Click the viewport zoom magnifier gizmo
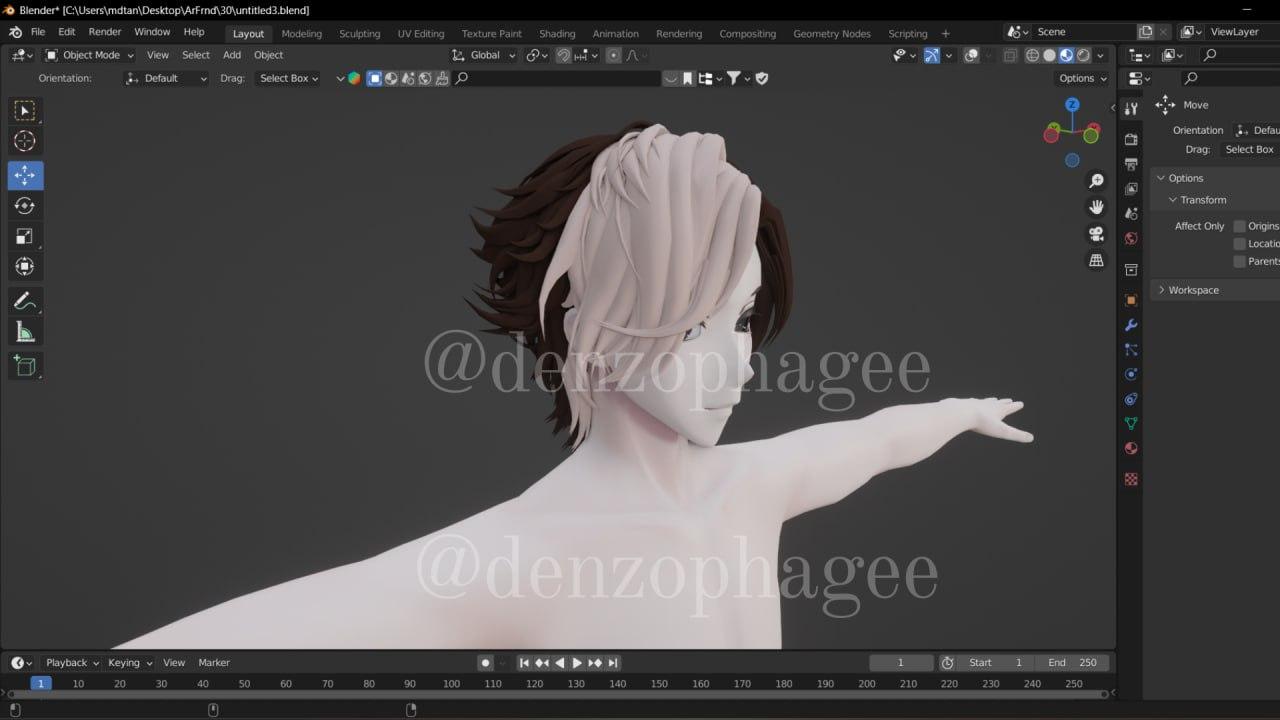 [1096, 181]
